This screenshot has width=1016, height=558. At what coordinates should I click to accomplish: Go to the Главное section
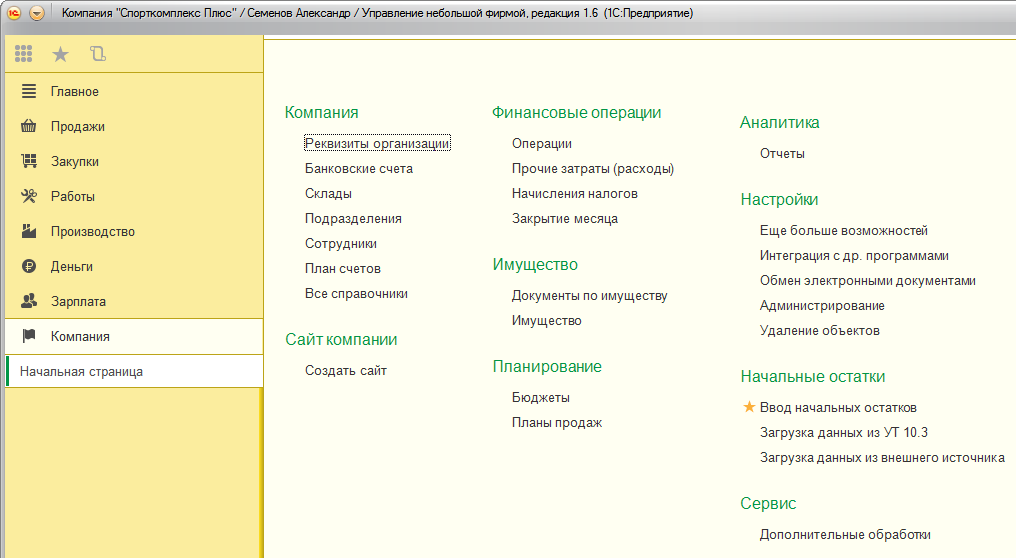(75, 91)
